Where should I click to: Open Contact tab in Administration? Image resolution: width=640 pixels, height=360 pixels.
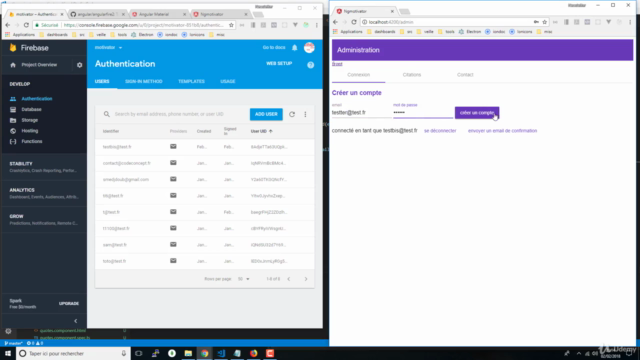(465, 75)
